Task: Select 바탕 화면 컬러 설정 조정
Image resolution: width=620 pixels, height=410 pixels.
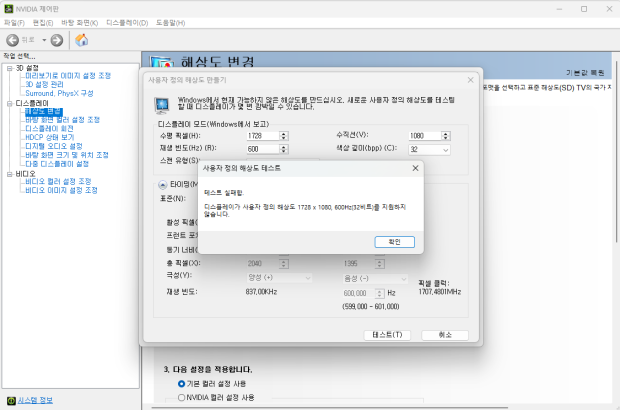Action: (x=62, y=120)
